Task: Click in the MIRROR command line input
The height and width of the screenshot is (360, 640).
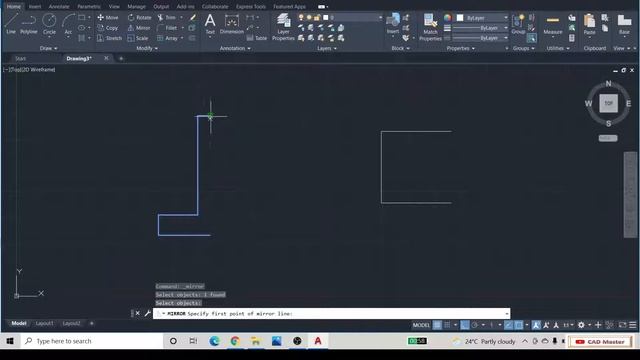Action: (x=331, y=313)
